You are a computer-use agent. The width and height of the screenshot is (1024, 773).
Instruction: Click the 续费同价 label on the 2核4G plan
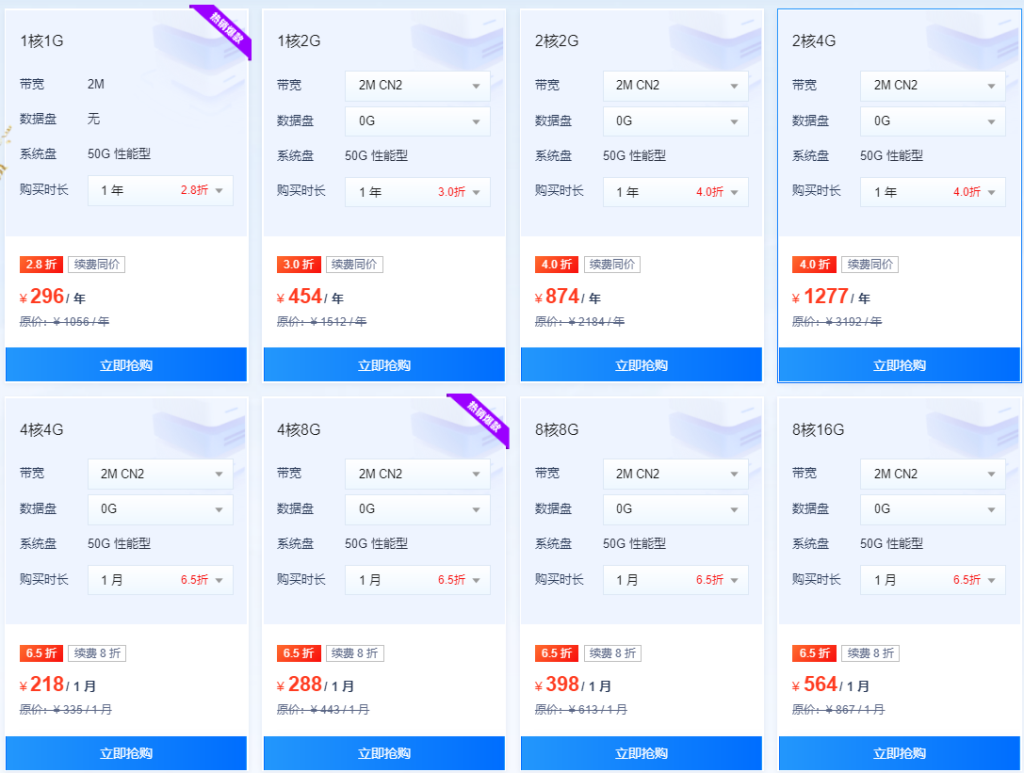[867, 264]
